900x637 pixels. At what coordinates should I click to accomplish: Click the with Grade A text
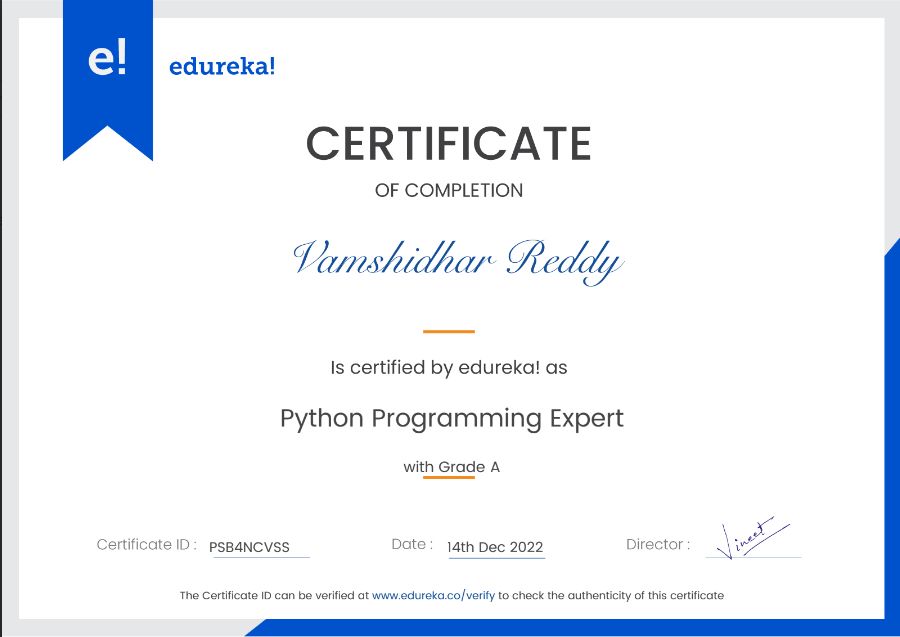451,467
